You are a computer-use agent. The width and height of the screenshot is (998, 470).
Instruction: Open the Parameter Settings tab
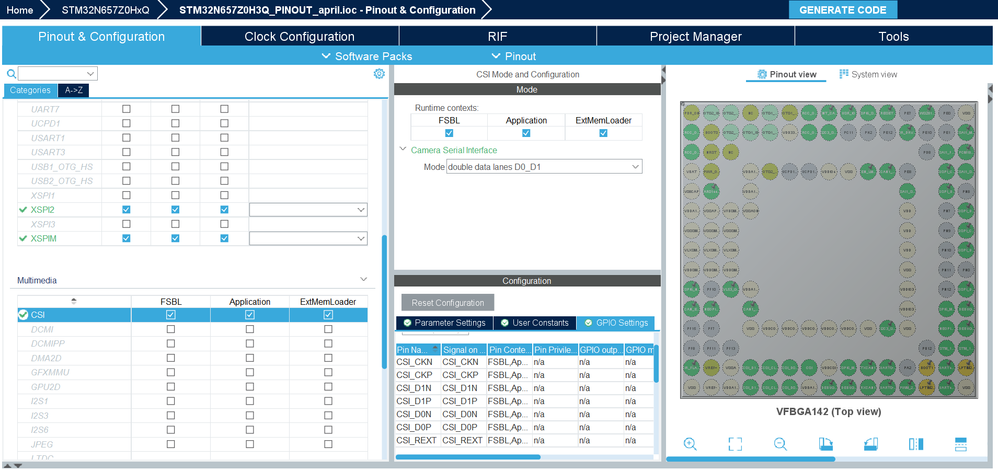tap(444, 323)
